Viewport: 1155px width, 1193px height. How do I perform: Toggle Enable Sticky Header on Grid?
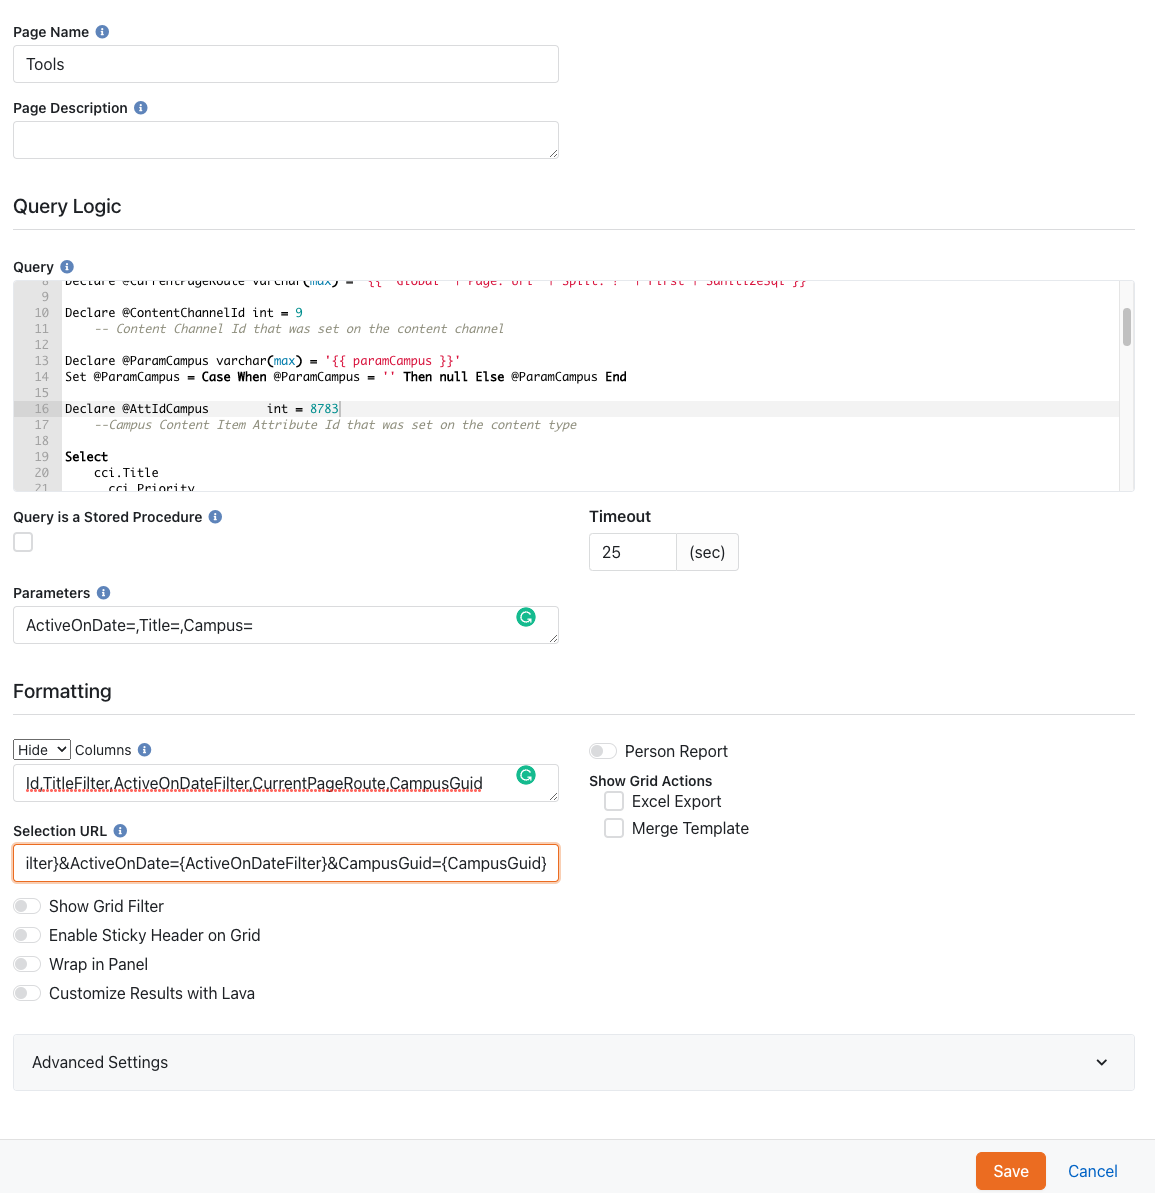click(27, 935)
